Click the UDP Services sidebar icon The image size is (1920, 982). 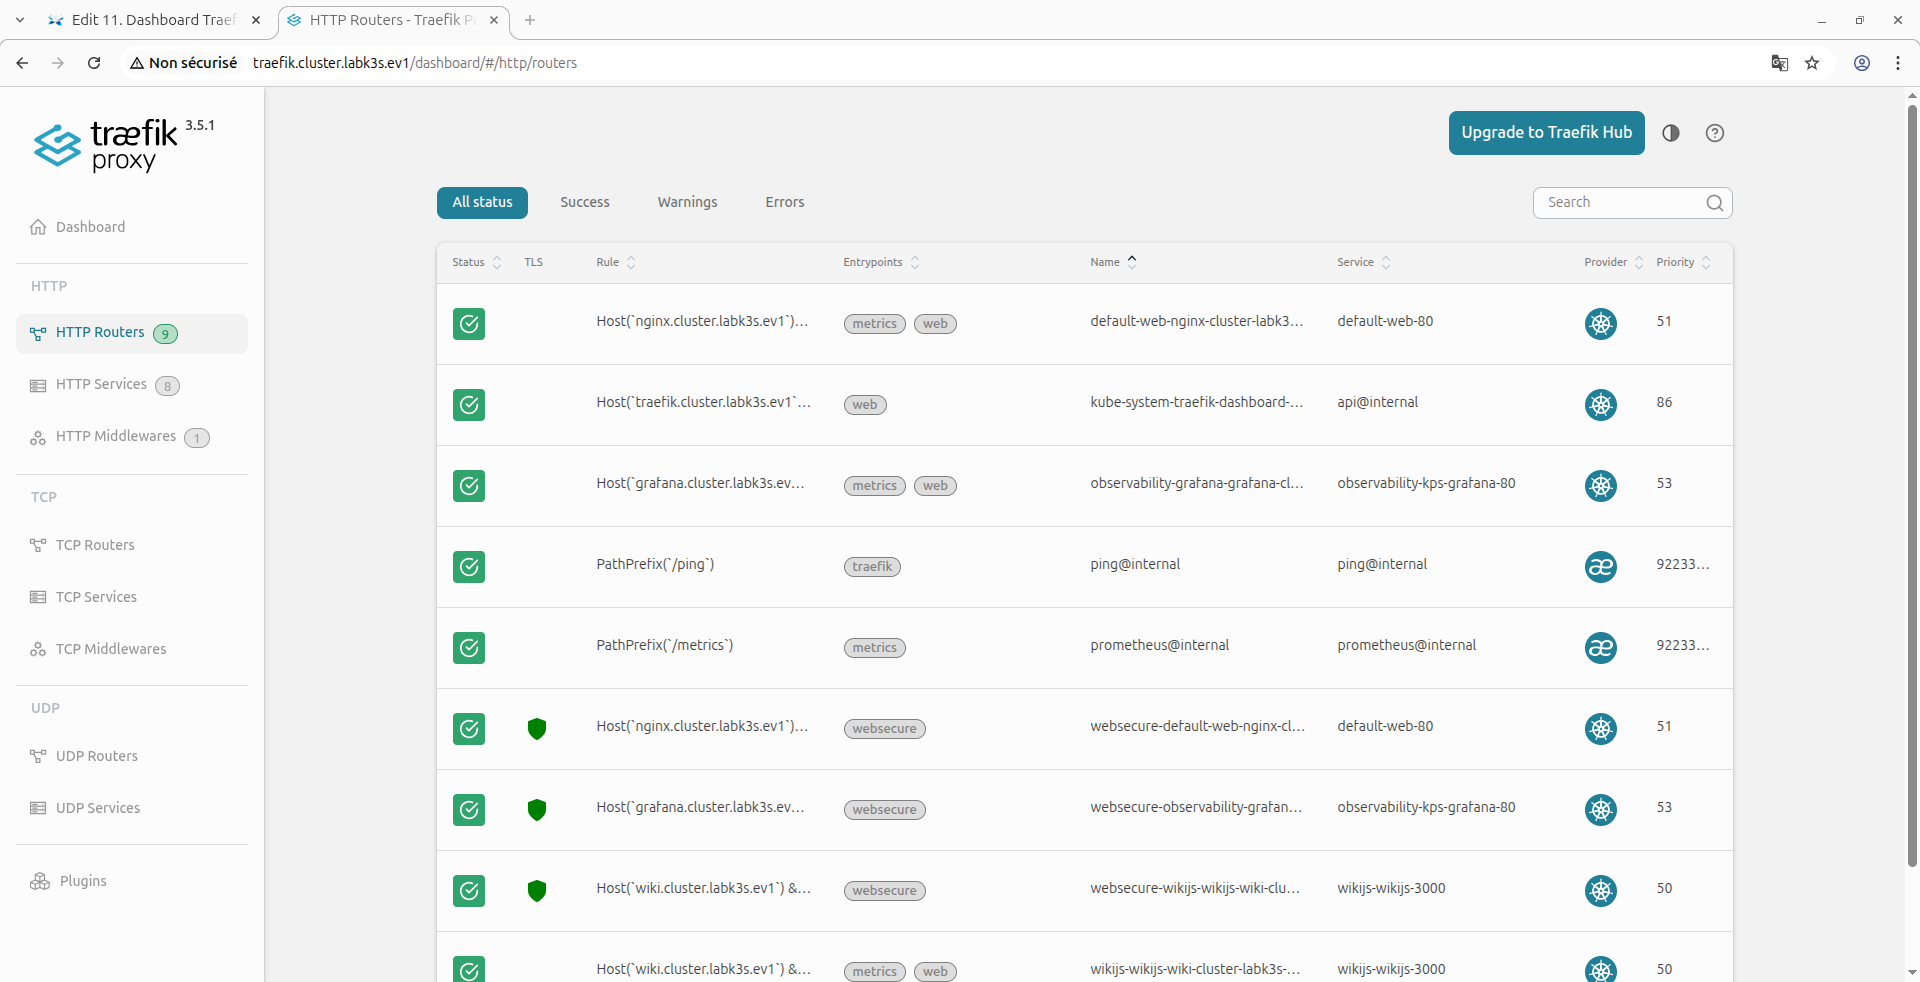[38, 808]
